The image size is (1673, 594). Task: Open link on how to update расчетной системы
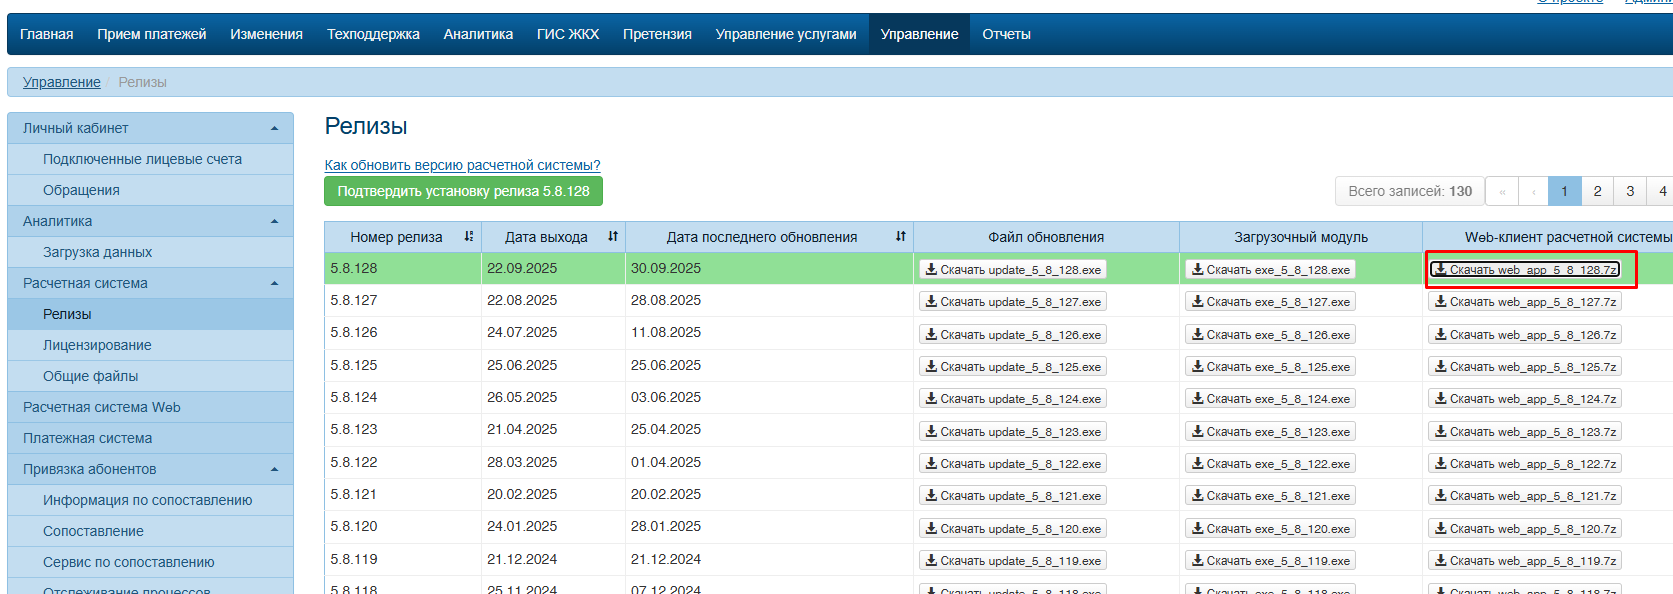click(462, 165)
